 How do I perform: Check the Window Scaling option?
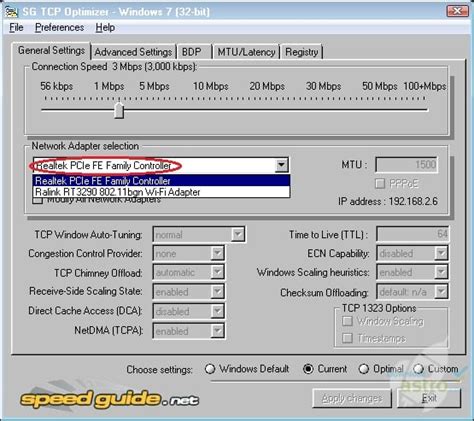347,321
